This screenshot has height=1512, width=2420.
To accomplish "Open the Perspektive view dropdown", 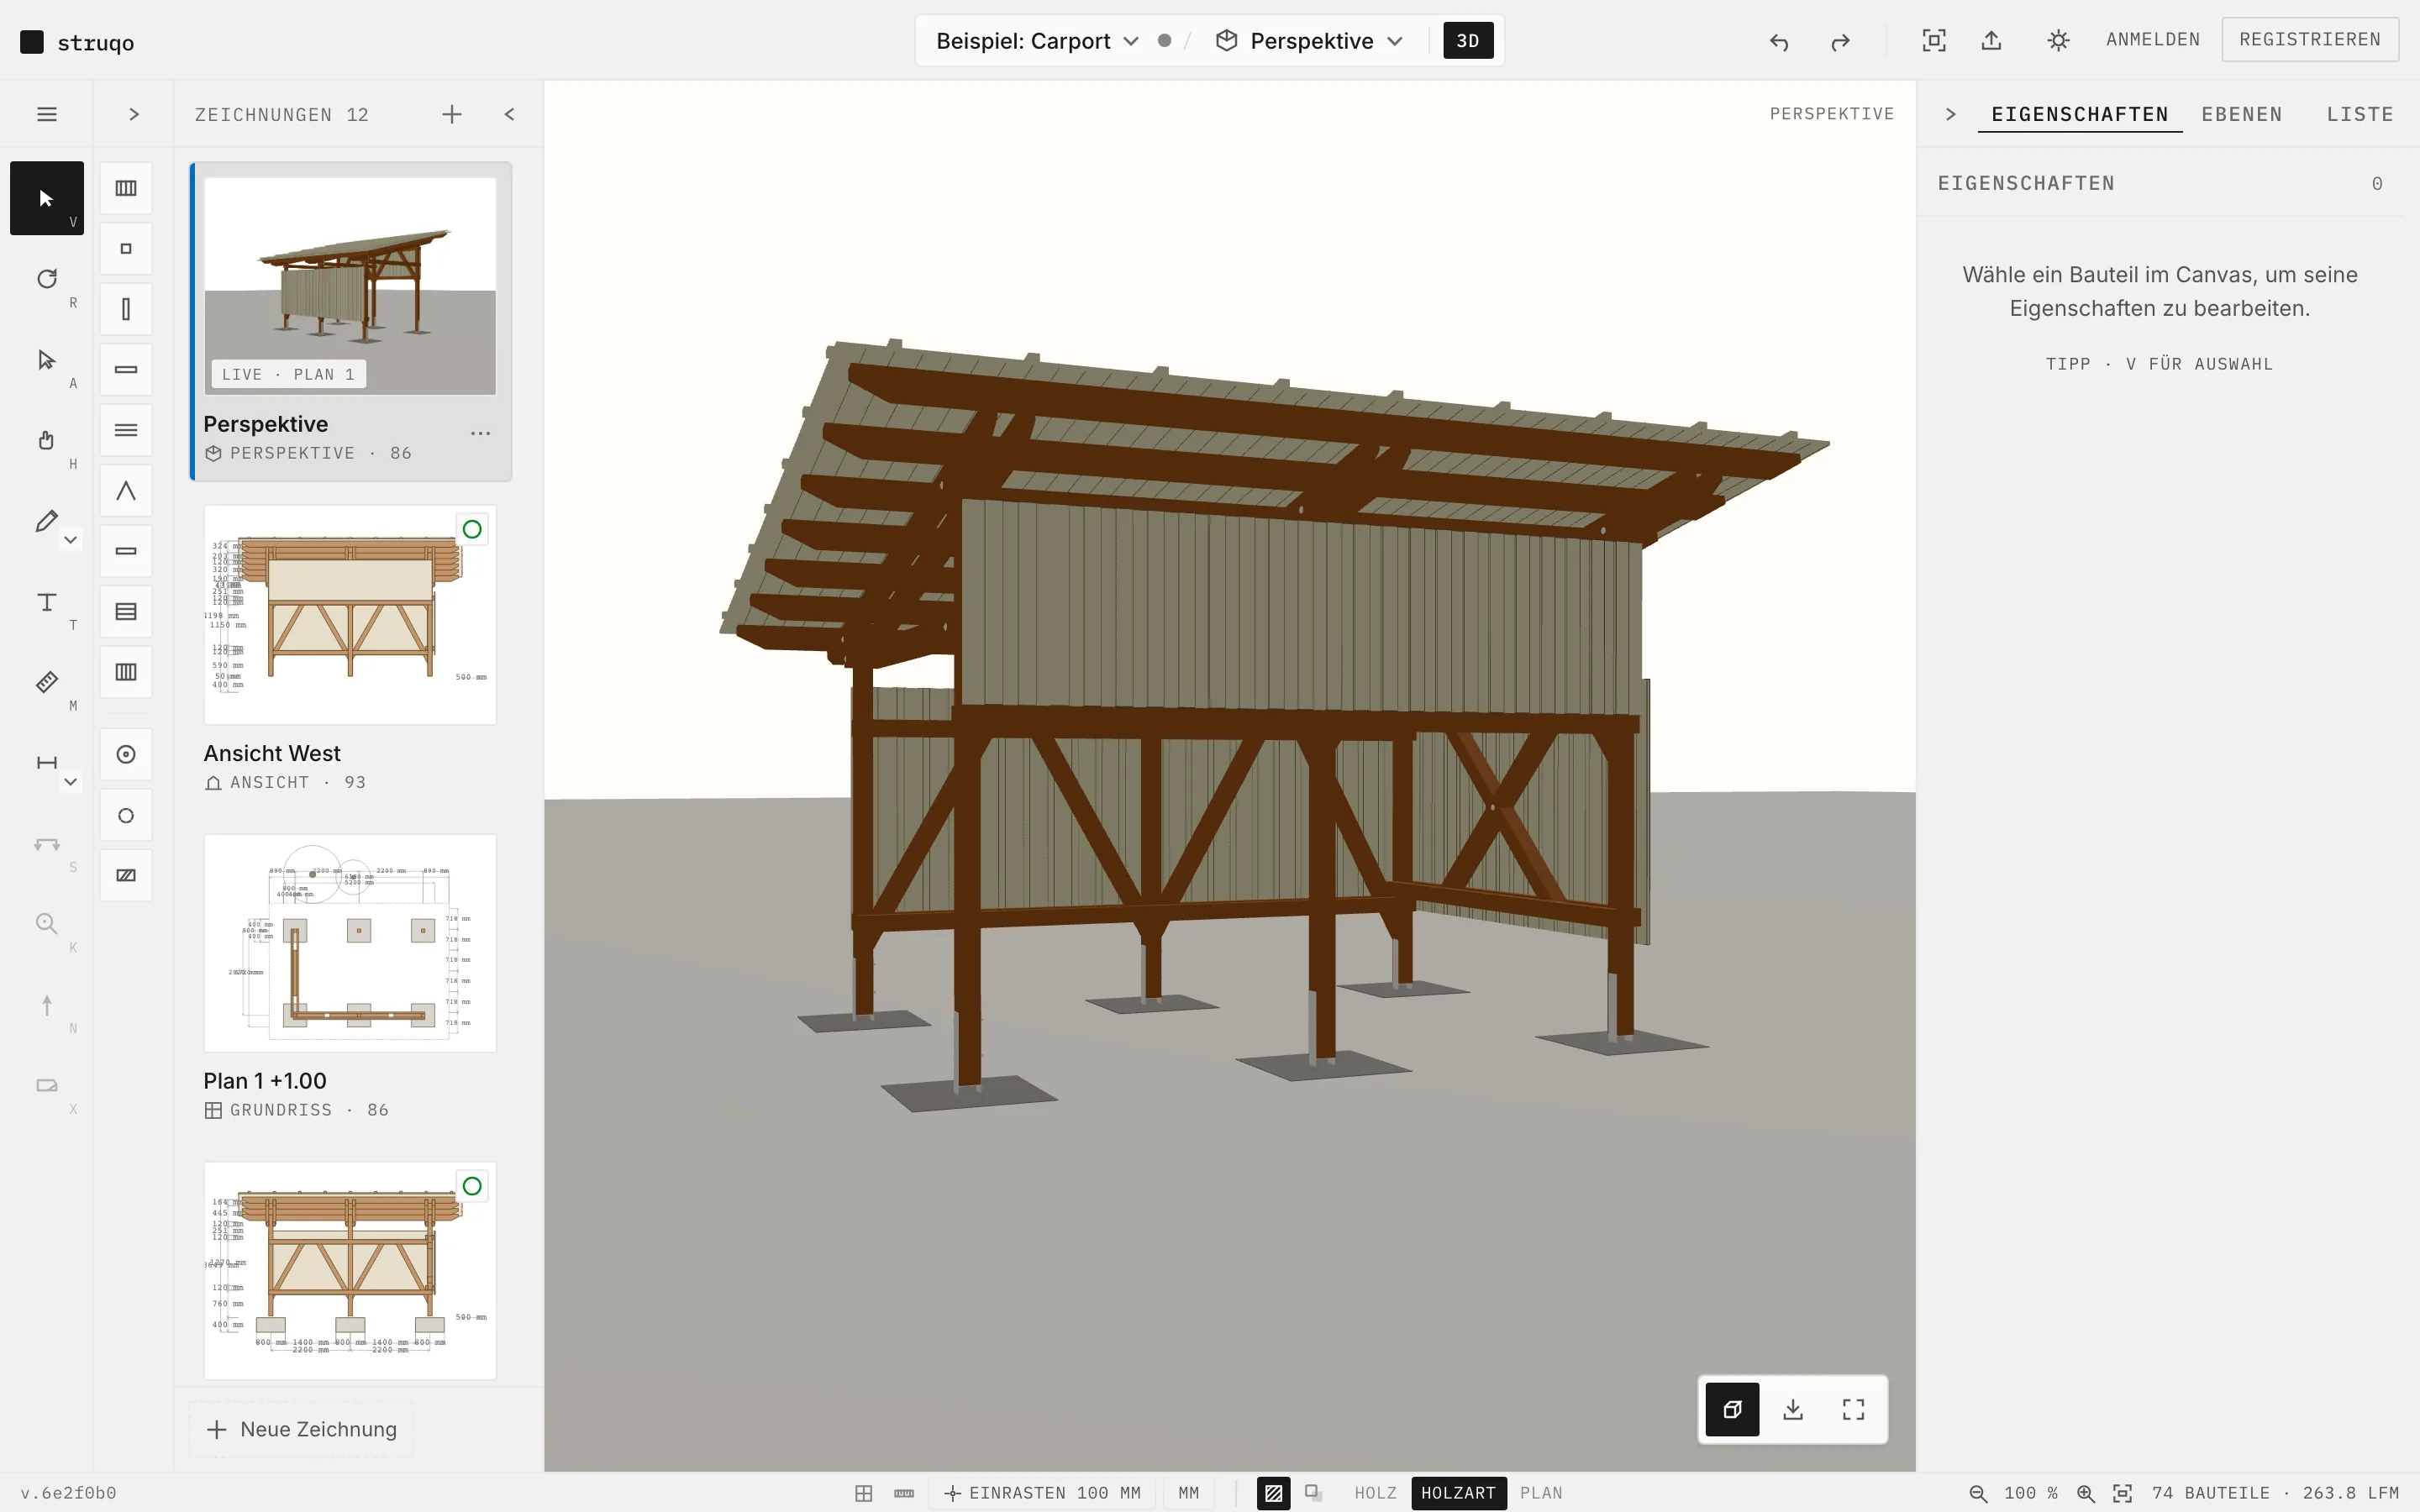I will click(1310, 41).
